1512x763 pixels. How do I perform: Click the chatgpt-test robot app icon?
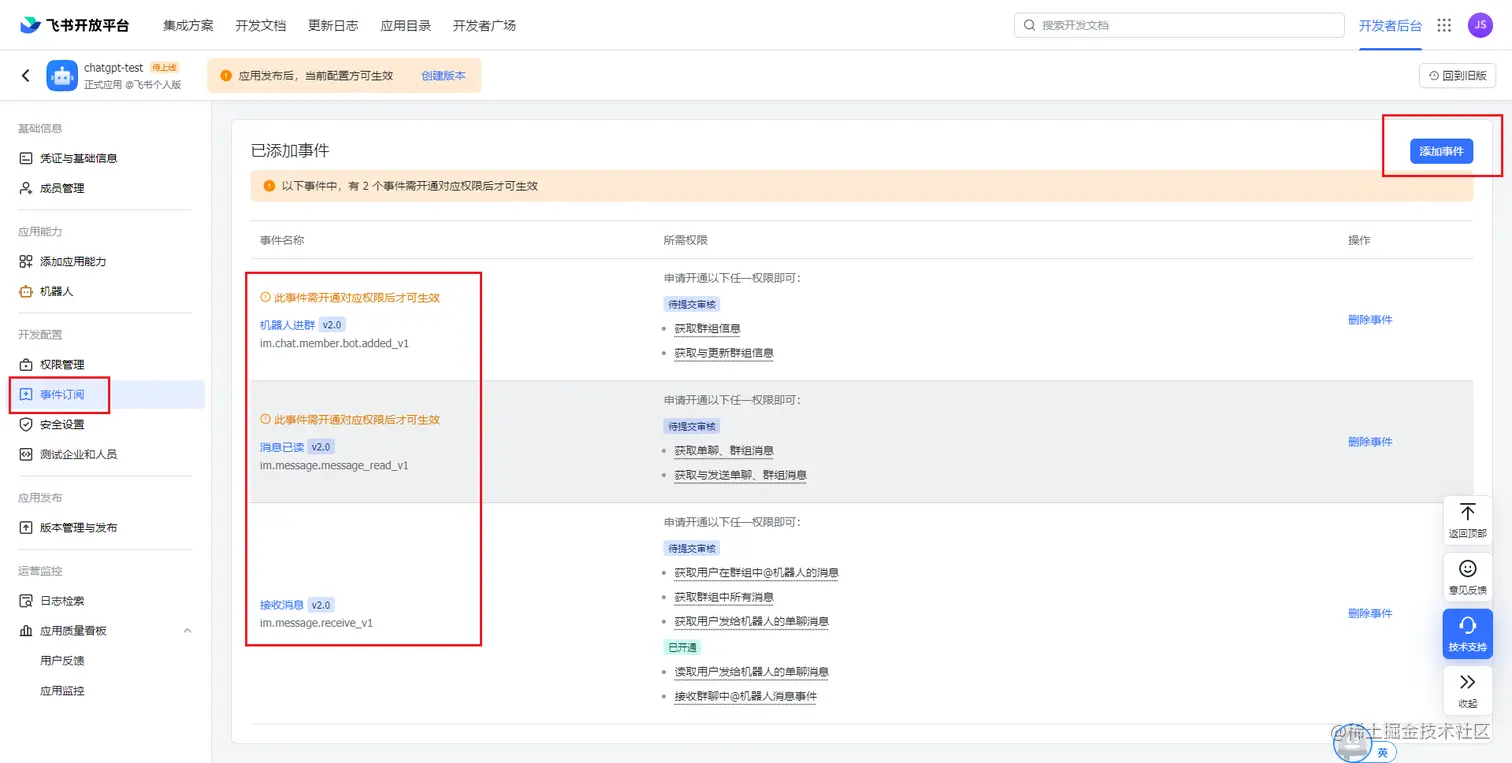click(62, 76)
